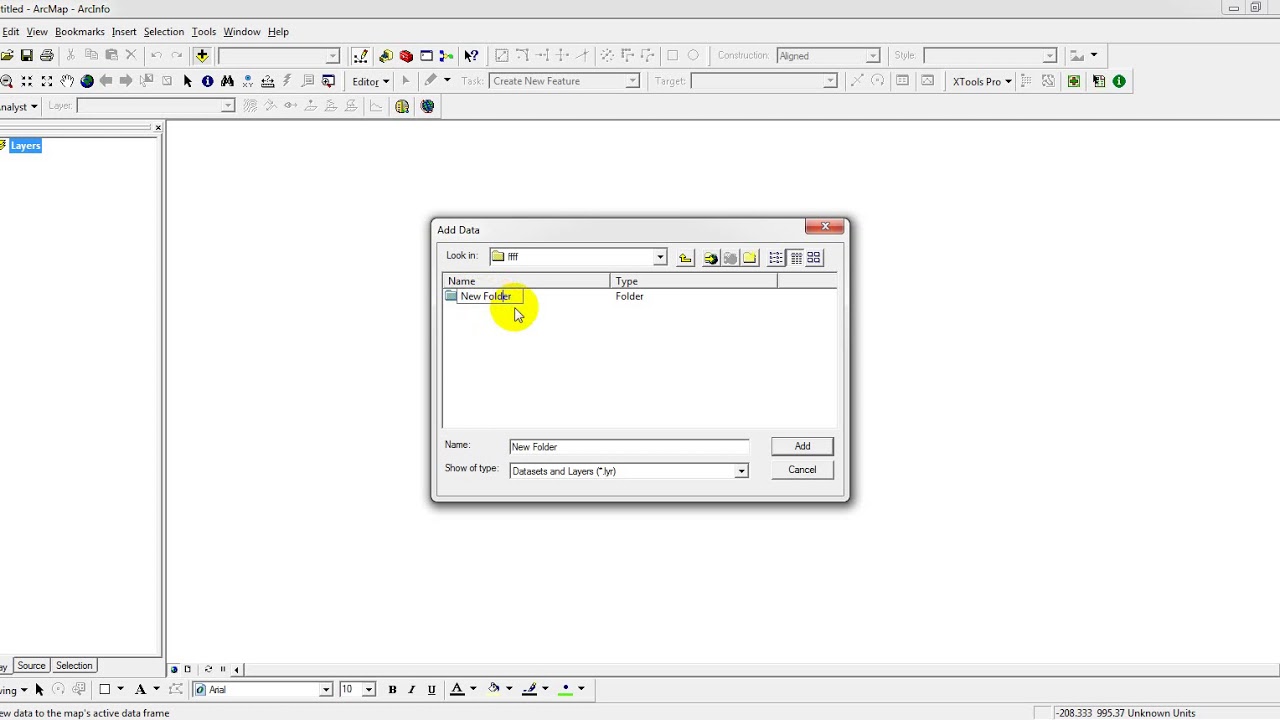Select the New Folder entry

click(485, 296)
